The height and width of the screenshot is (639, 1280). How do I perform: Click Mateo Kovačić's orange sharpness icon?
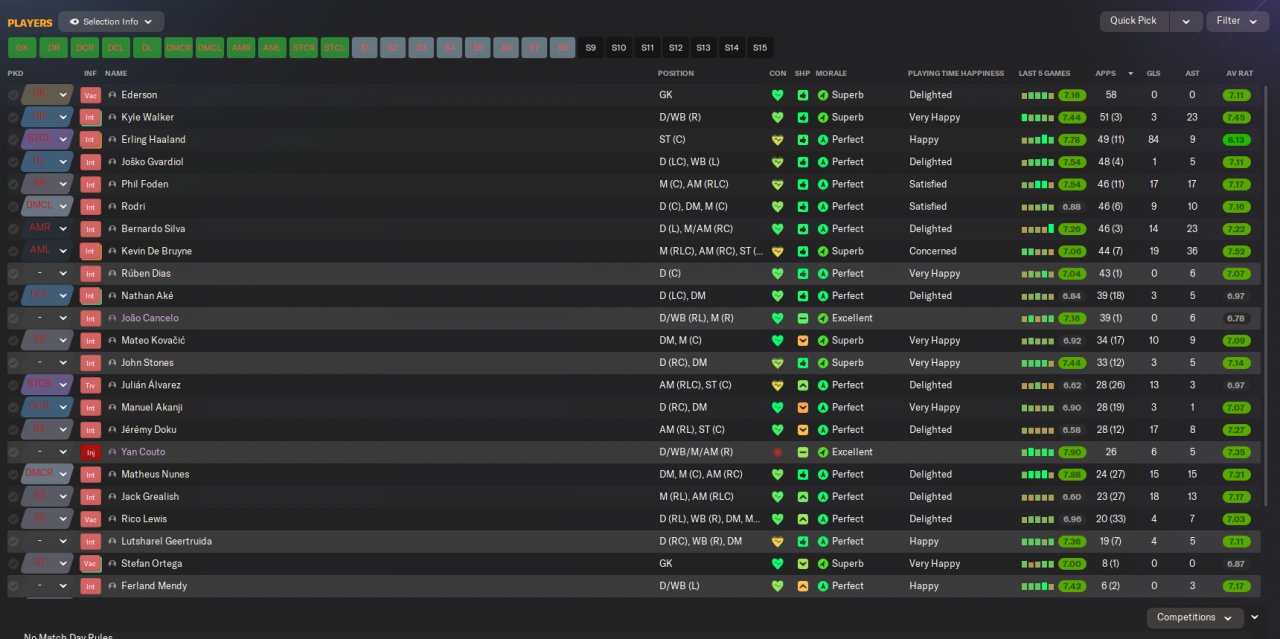coord(802,341)
